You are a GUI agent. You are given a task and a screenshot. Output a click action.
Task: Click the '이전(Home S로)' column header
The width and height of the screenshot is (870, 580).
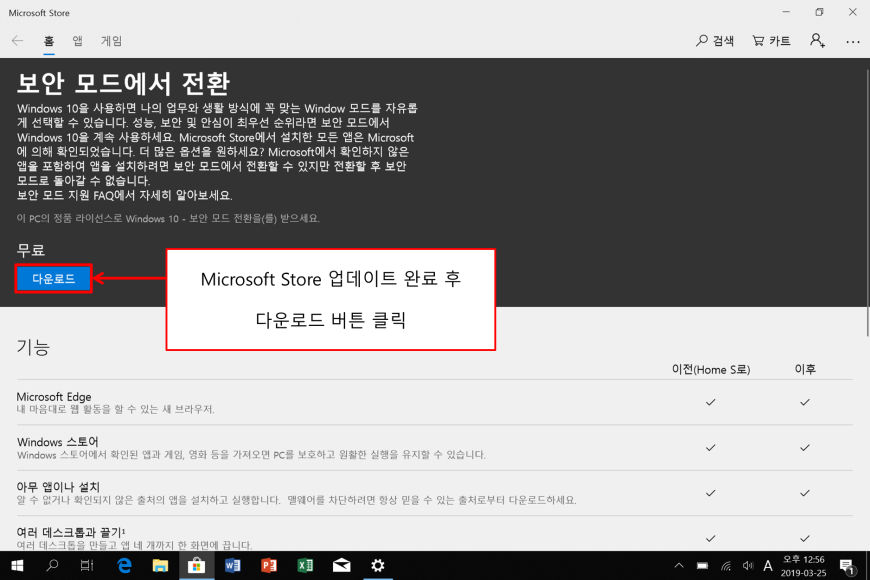coord(711,369)
